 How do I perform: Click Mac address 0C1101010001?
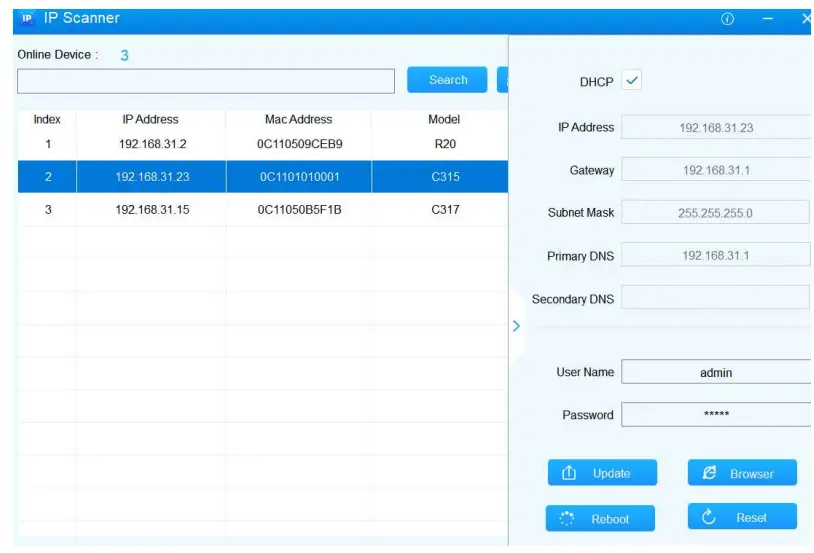[300, 177]
